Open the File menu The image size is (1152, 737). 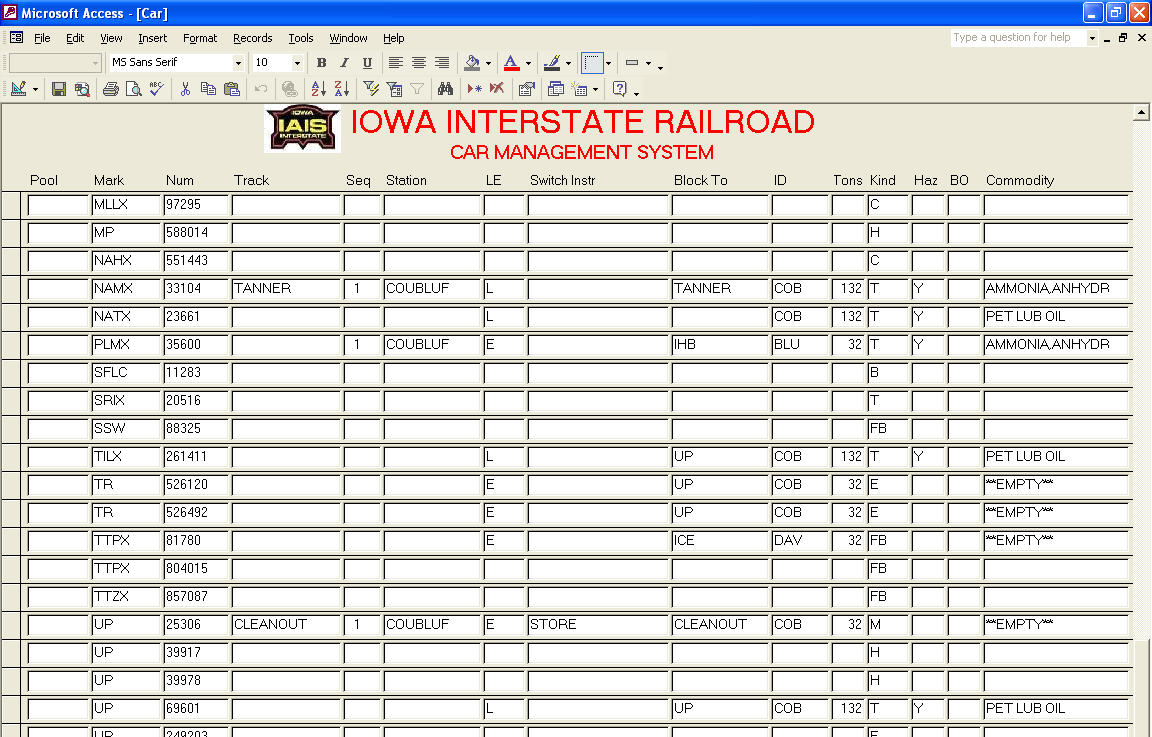point(42,38)
